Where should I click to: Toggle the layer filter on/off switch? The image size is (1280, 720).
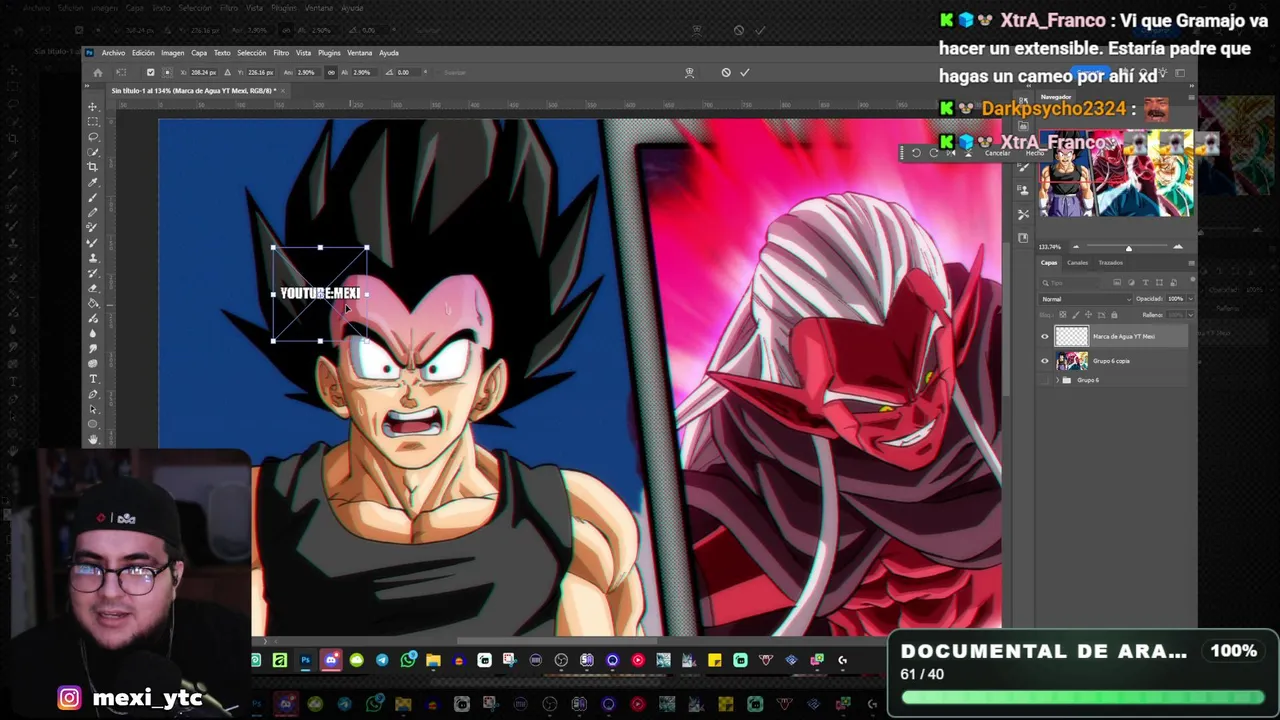pyautogui.click(x=1193, y=279)
